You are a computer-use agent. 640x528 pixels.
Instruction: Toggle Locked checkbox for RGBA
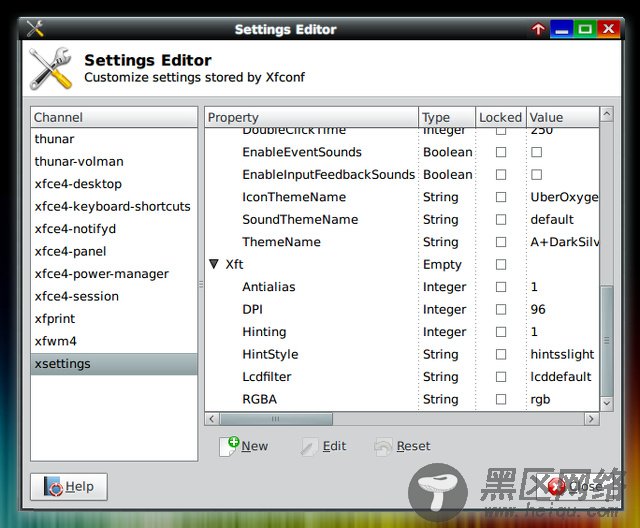pyautogui.click(x=501, y=399)
